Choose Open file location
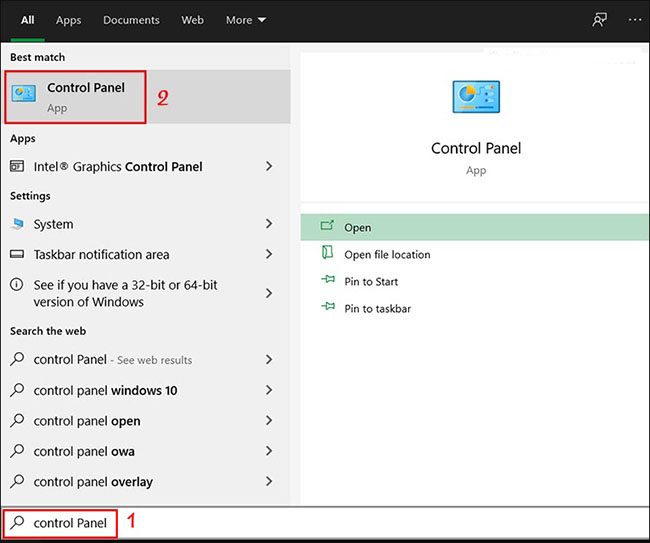The height and width of the screenshot is (543, 650). coord(475,254)
